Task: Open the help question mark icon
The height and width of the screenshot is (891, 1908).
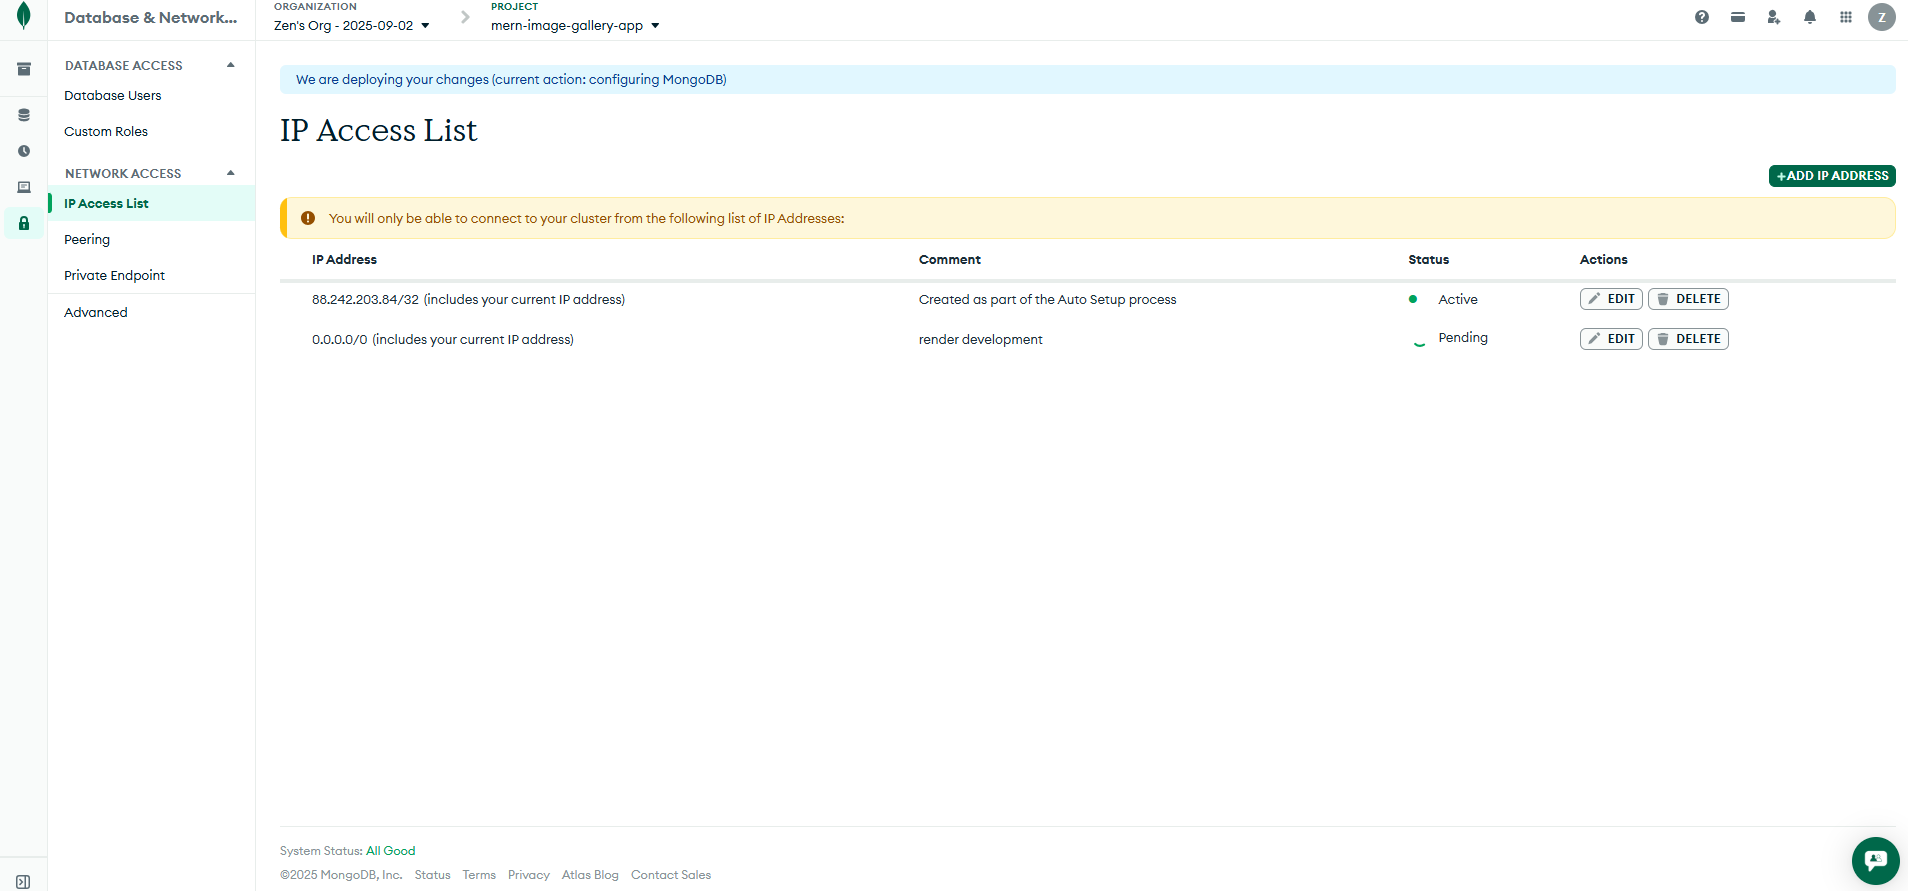Action: tap(1701, 17)
